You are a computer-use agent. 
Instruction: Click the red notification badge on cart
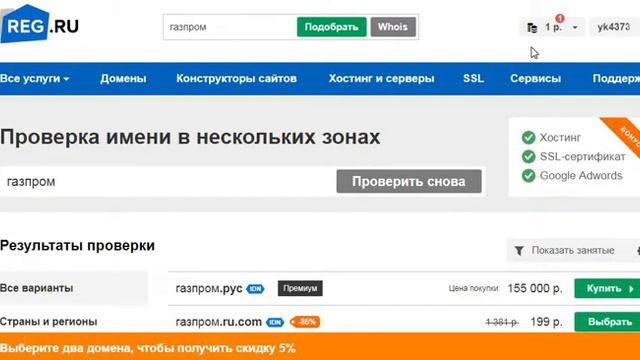point(560,18)
